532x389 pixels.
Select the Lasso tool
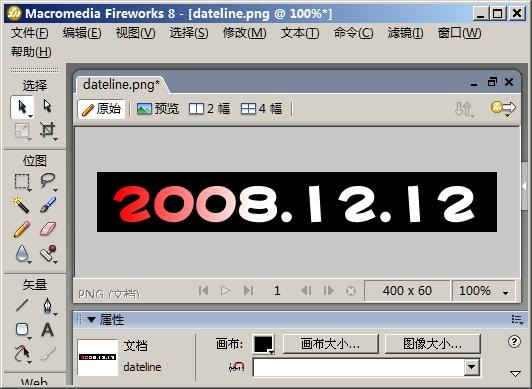(x=48, y=181)
